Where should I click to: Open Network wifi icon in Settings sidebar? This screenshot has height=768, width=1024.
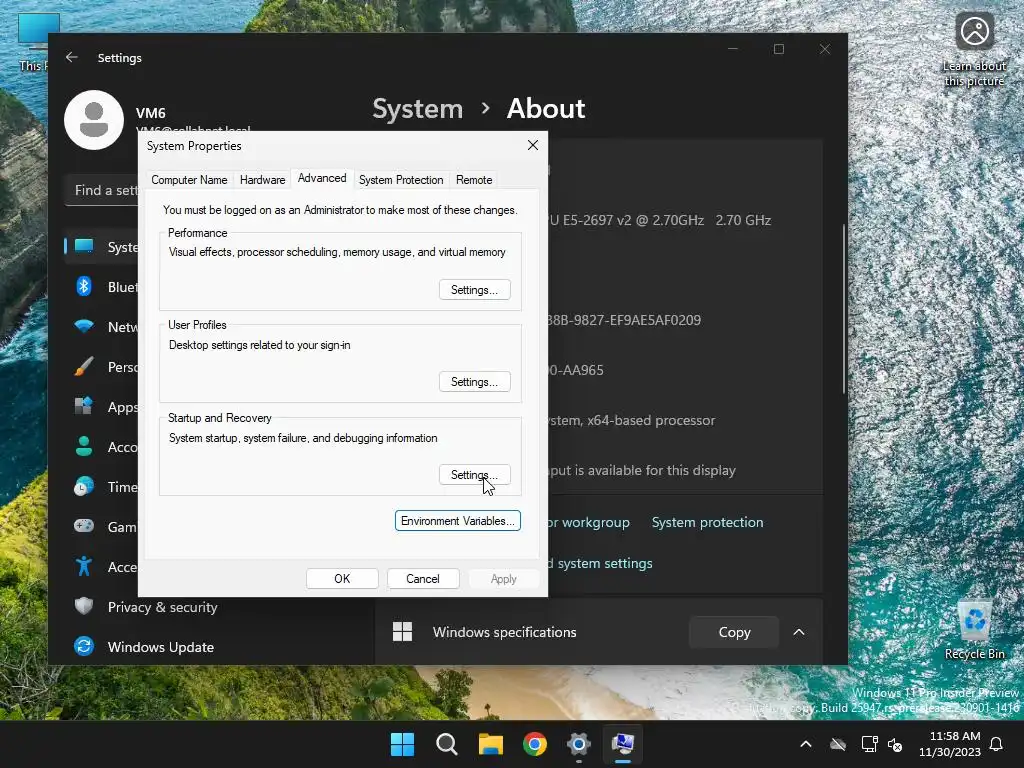coord(84,326)
